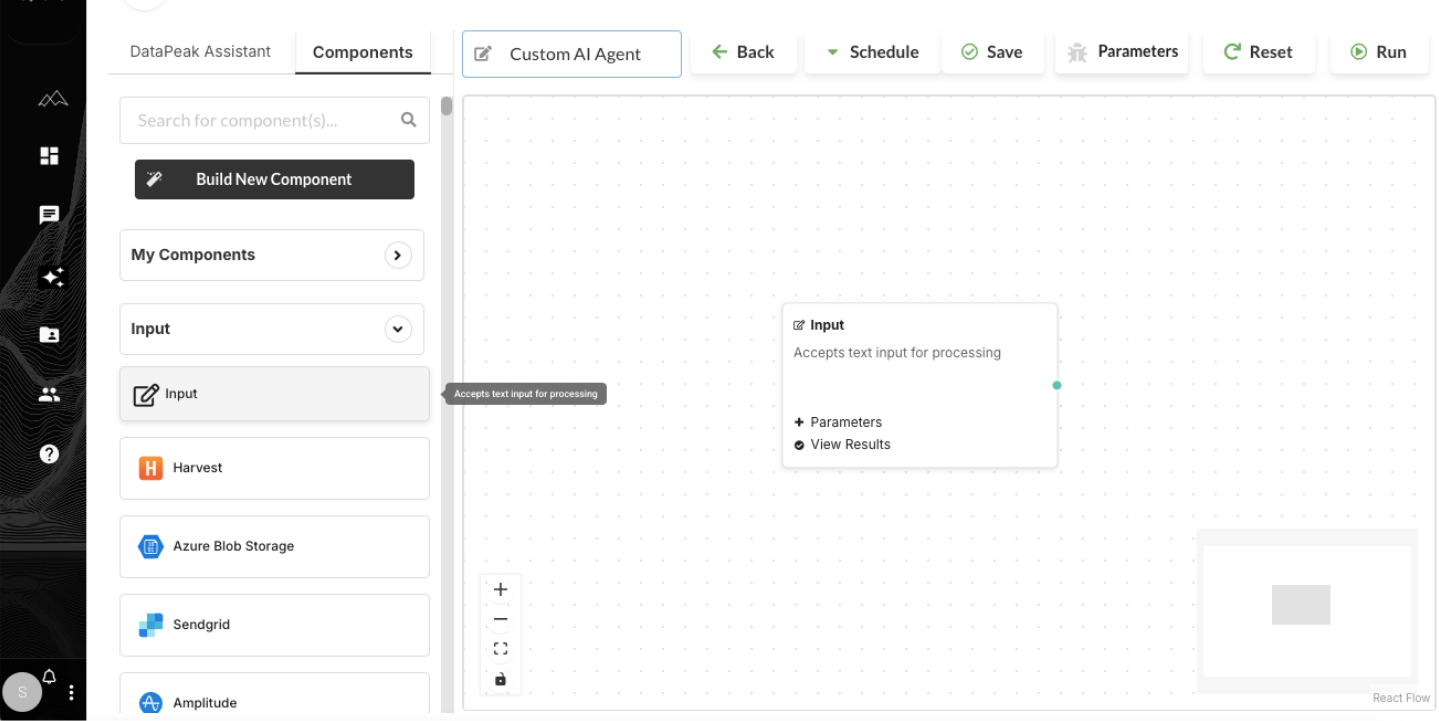Save the workflow
The height and width of the screenshot is (721, 1439).
point(992,52)
